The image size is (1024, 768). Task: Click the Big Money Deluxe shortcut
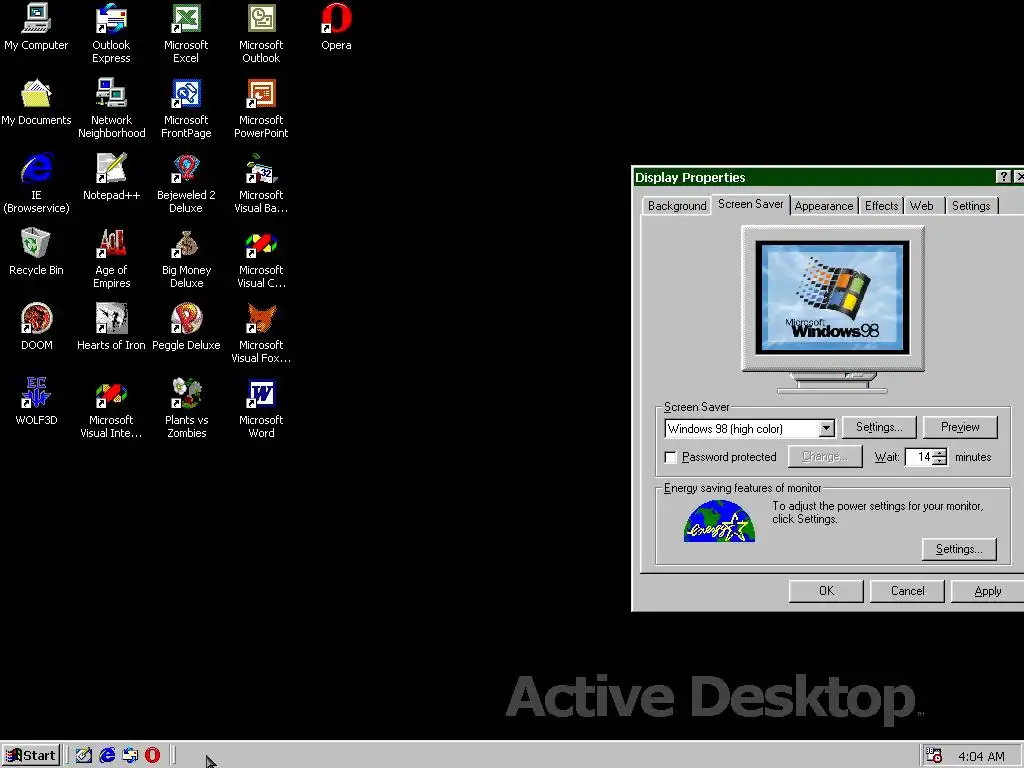pos(186,258)
